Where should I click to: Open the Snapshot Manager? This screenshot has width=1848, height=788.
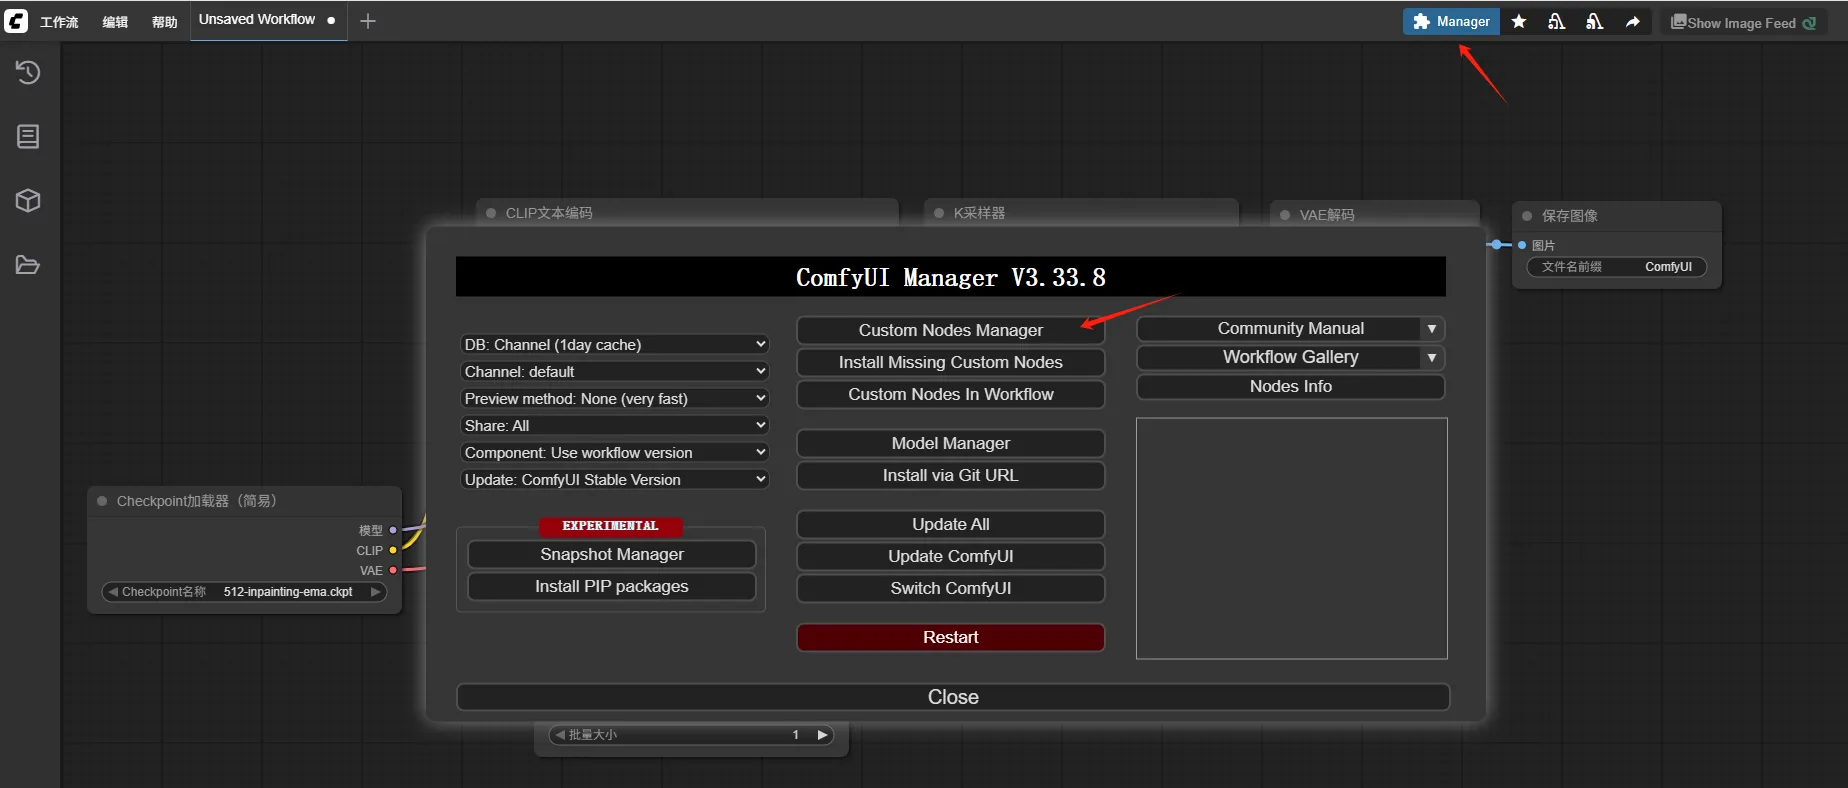coord(612,554)
